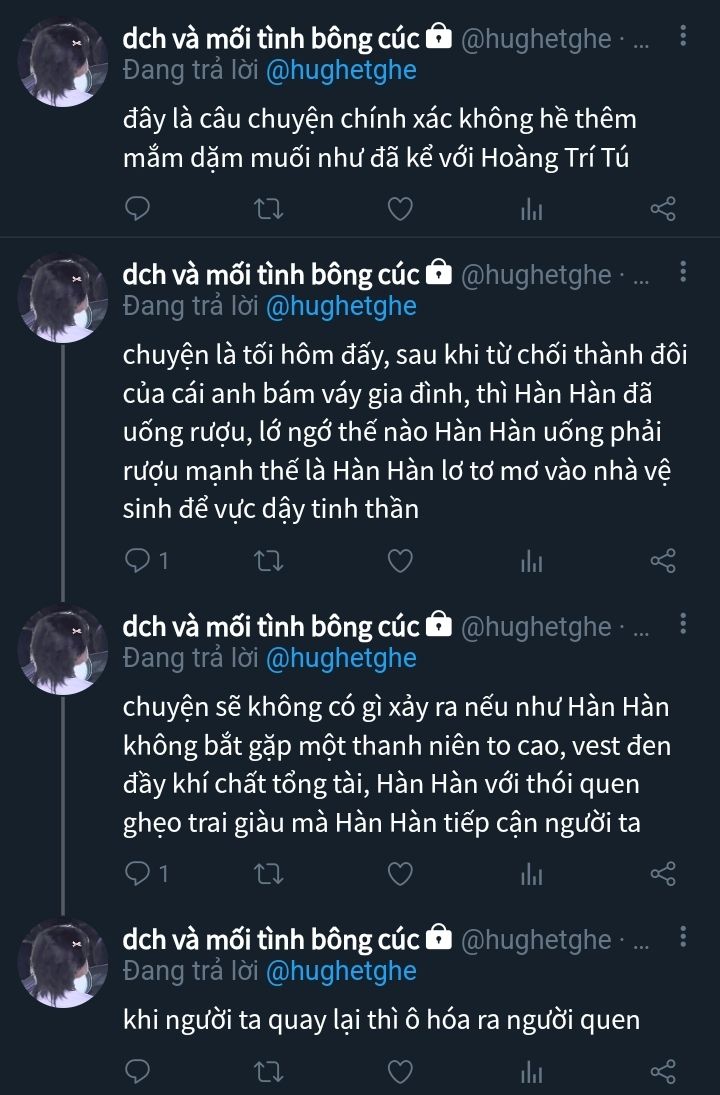Like the tweet mentioning Hoàng Trí Tú
Viewport: 720px width, 1095px height.
[400, 209]
